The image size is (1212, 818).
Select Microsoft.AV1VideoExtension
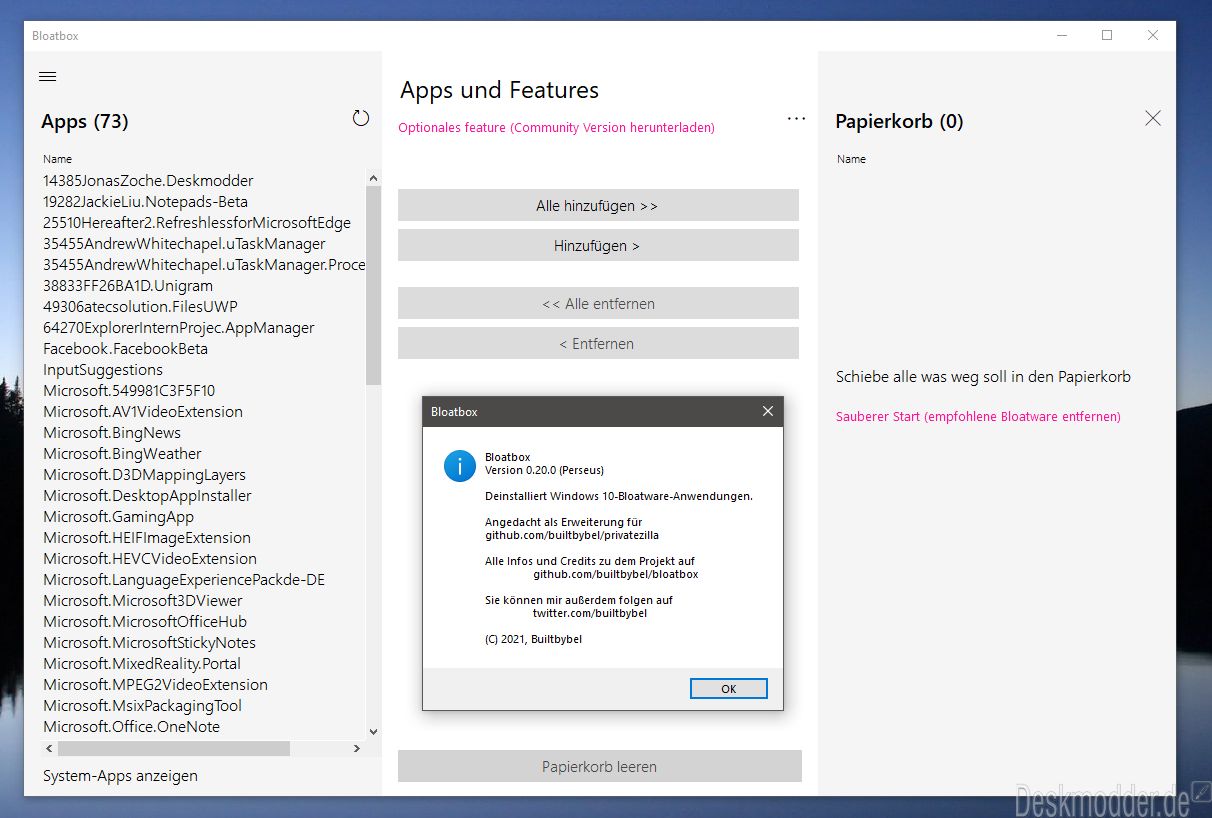[x=143, y=412]
